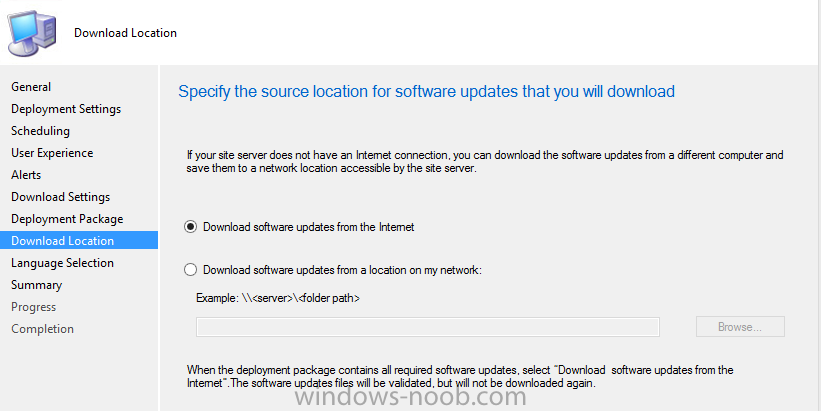Viewport: 821px width, 411px height.
Task: Select the highlighted Download Location step
Action: (79, 241)
